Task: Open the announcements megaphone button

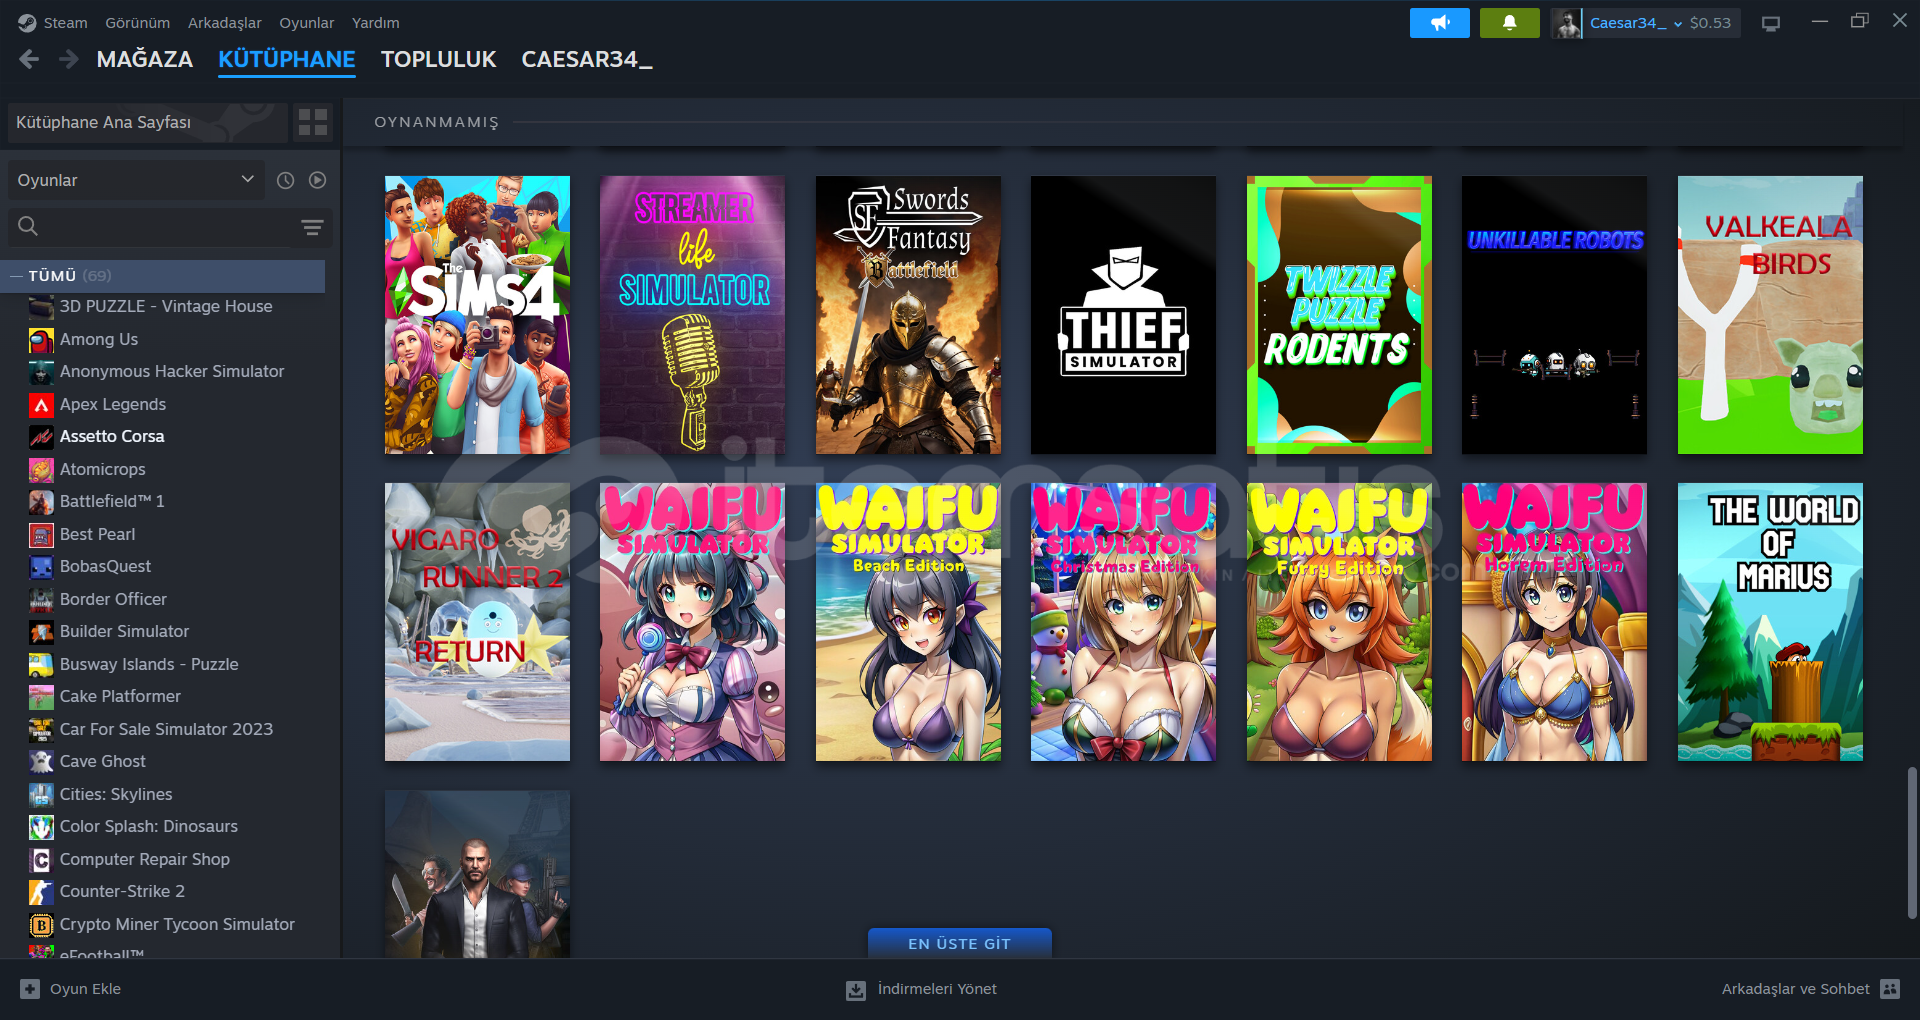Action: tap(1439, 23)
